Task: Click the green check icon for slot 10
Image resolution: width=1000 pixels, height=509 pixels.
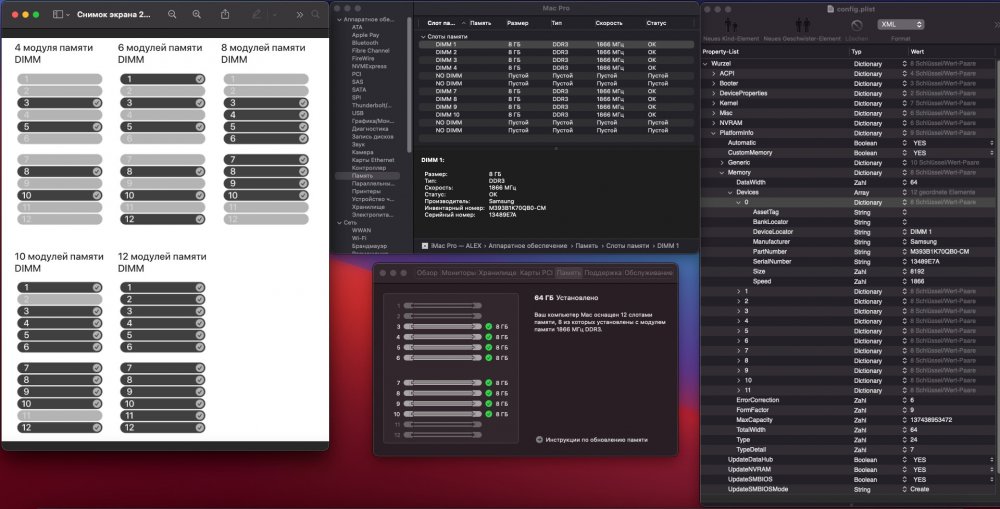Action: (489, 414)
